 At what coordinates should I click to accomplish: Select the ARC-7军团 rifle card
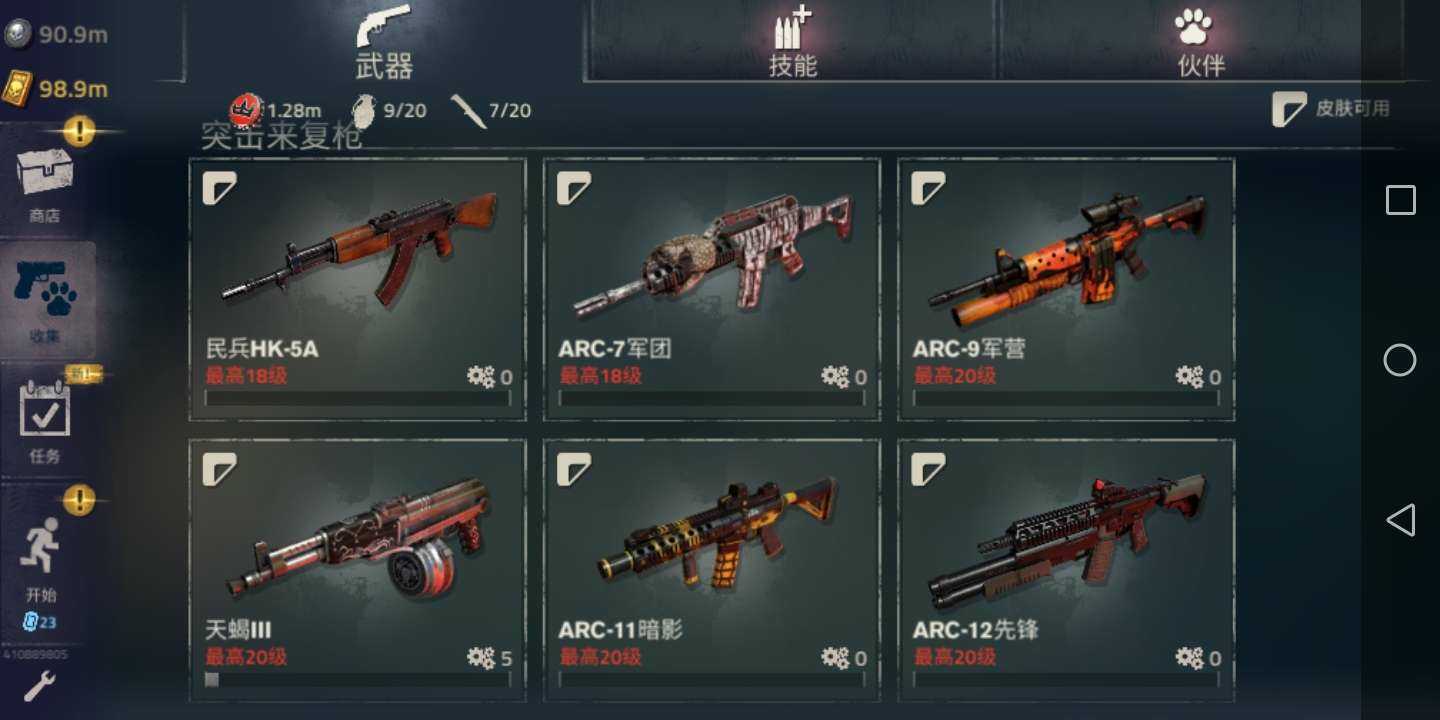711,289
